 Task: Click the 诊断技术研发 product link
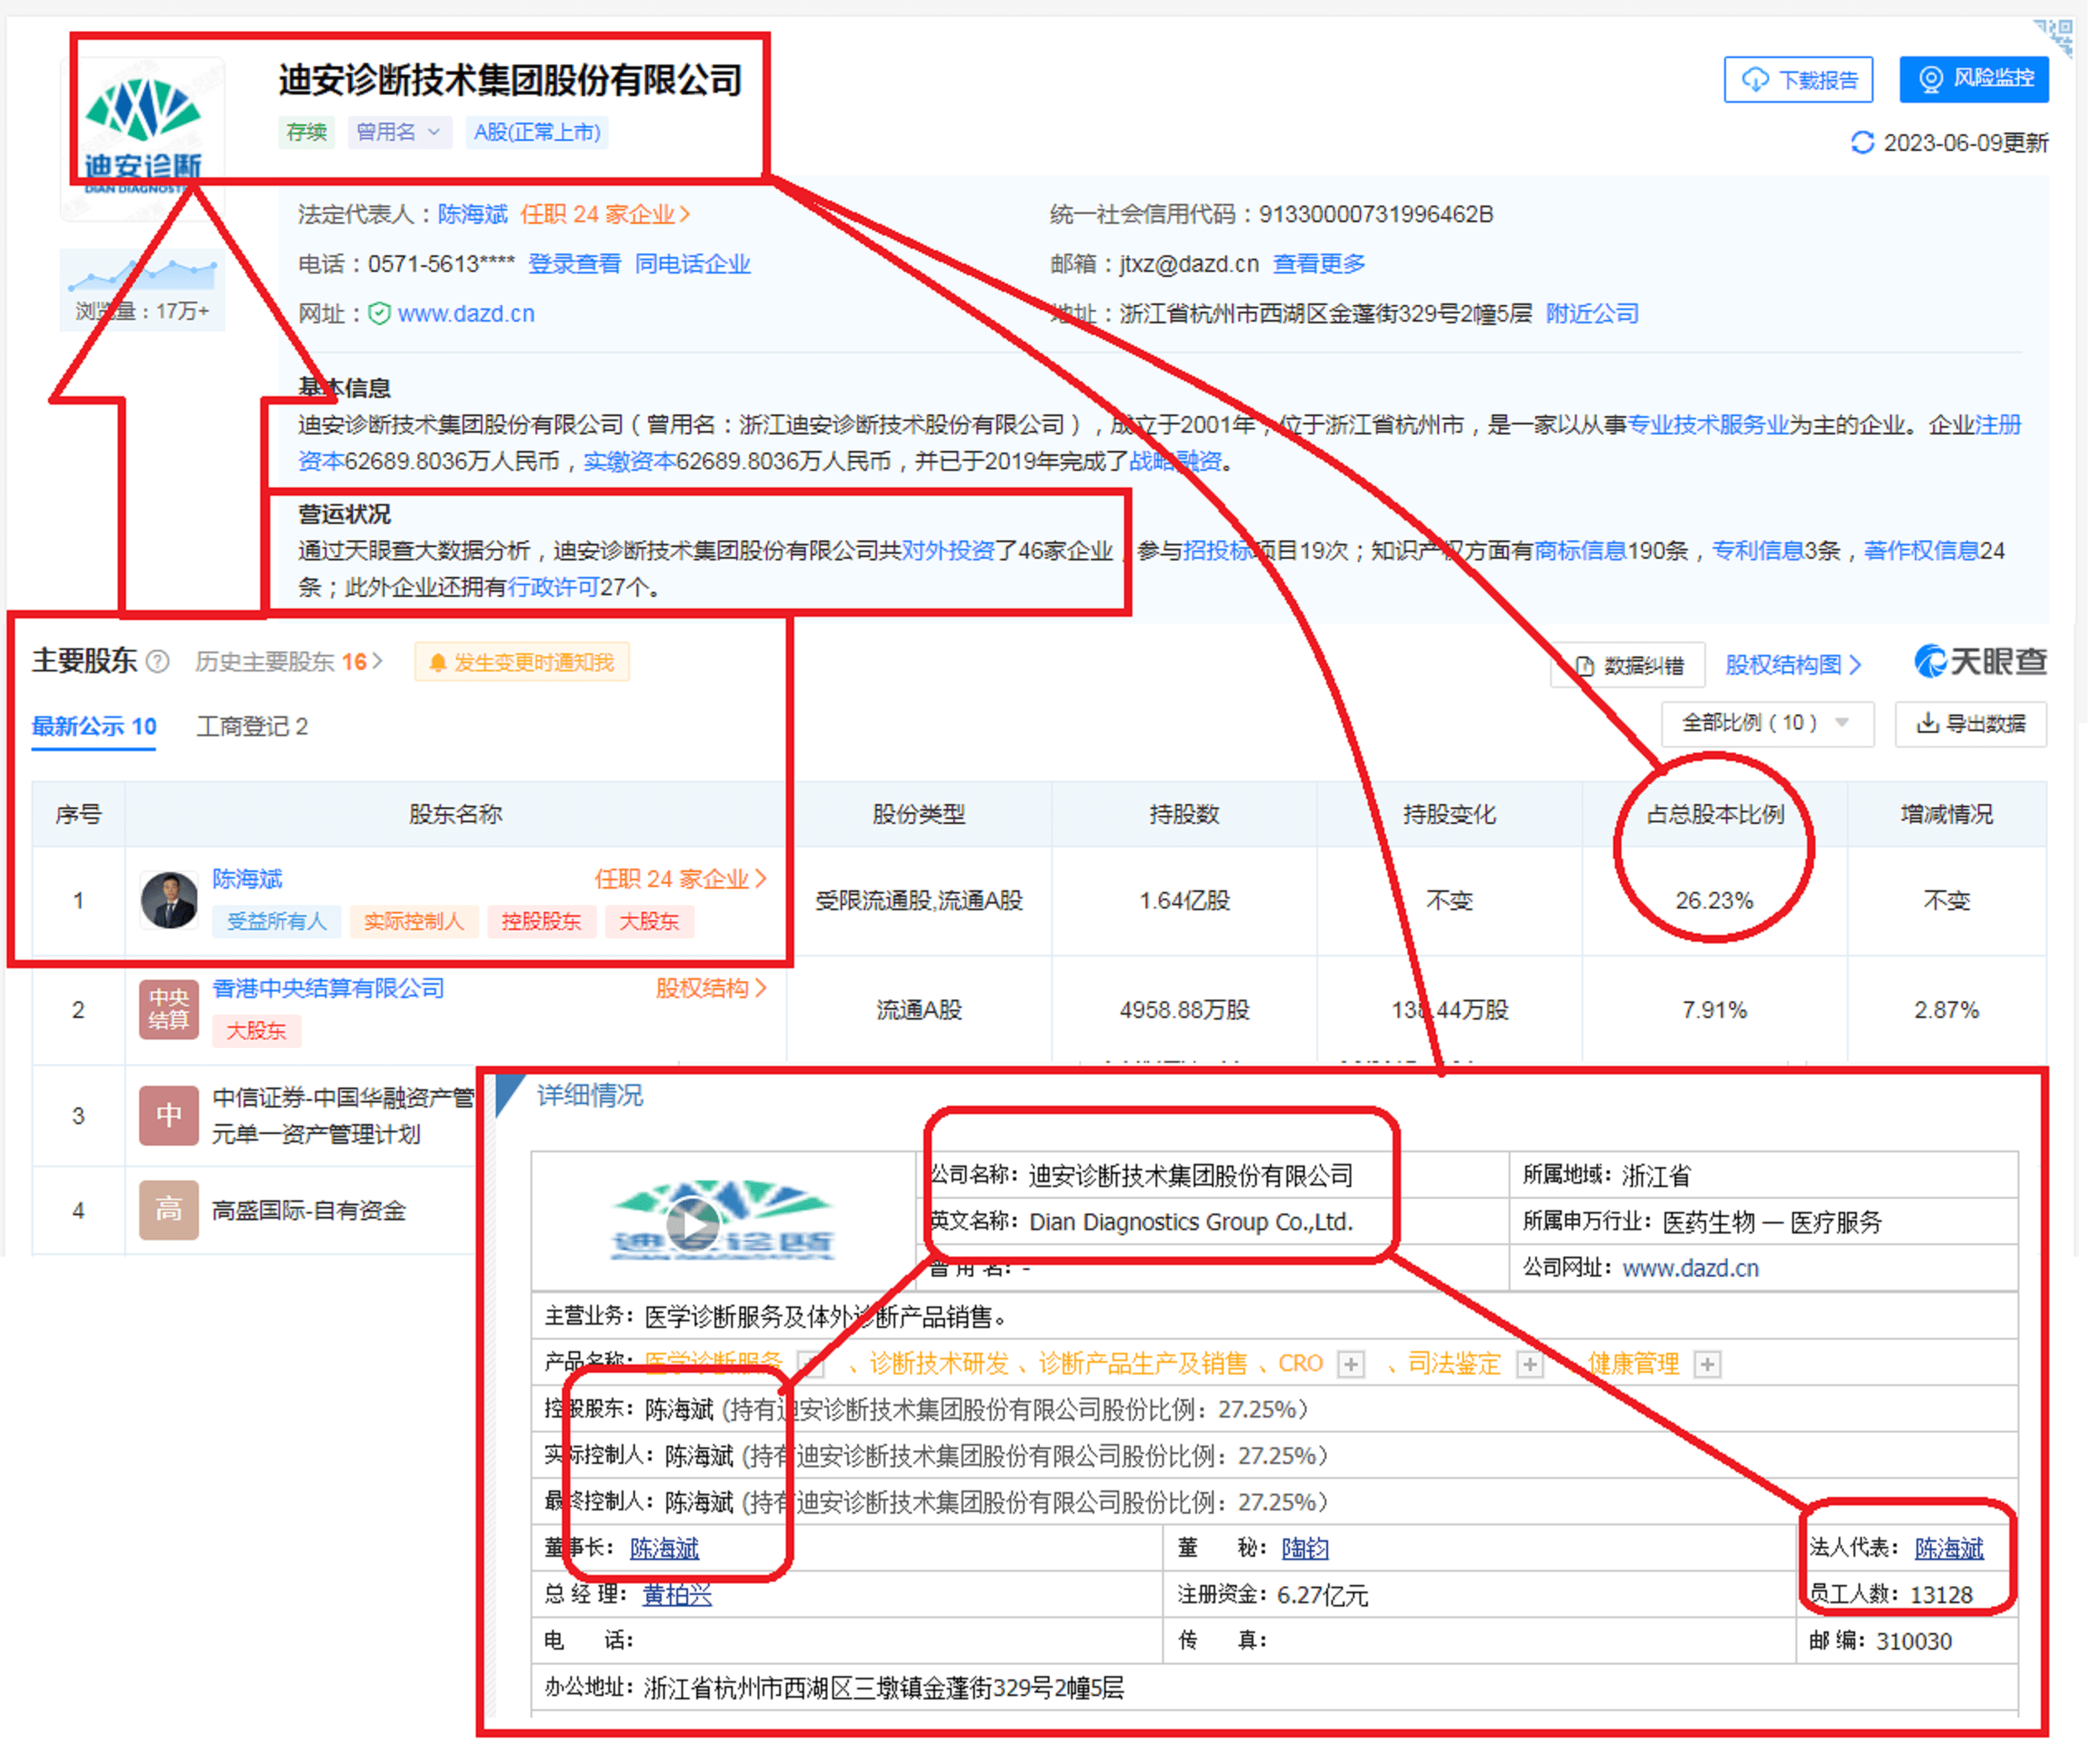tap(939, 1364)
